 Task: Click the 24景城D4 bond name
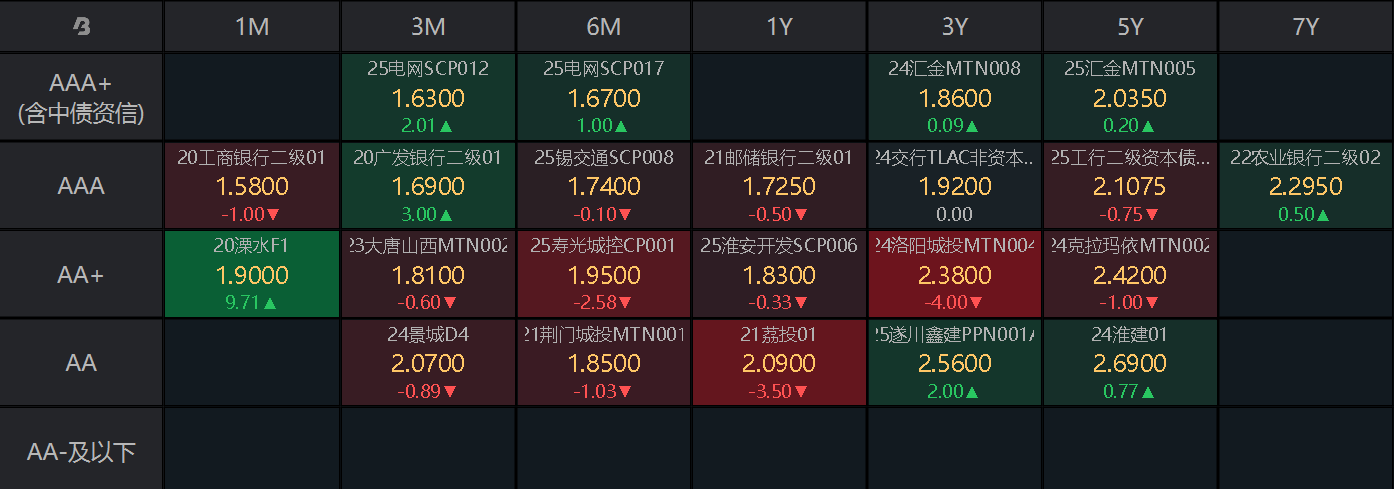(428, 335)
